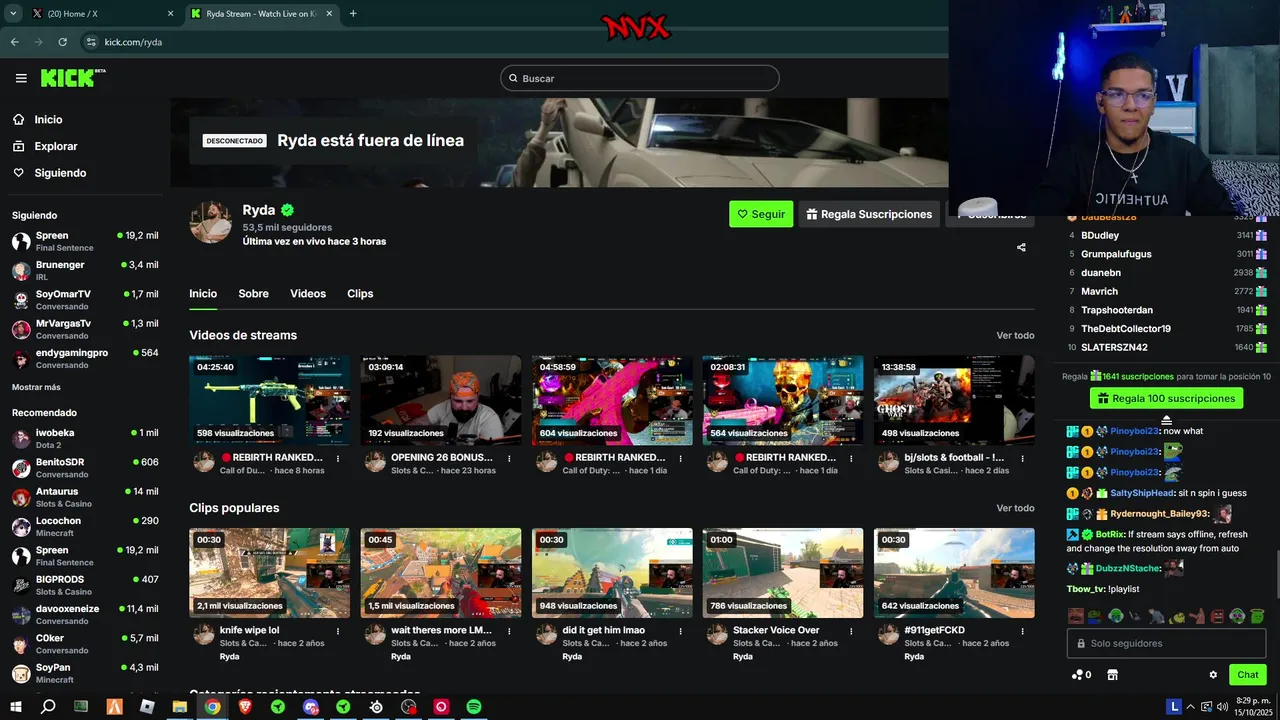Click the Solo seguidores chat input

(1166, 643)
